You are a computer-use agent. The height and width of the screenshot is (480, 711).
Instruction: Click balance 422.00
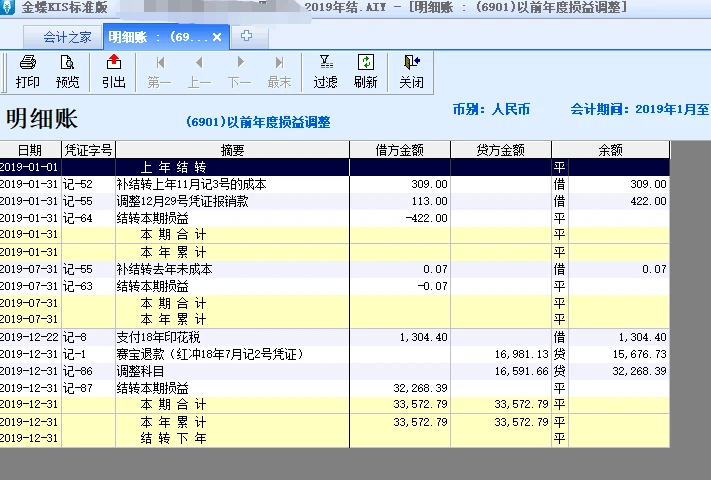pyautogui.click(x=648, y=201)
